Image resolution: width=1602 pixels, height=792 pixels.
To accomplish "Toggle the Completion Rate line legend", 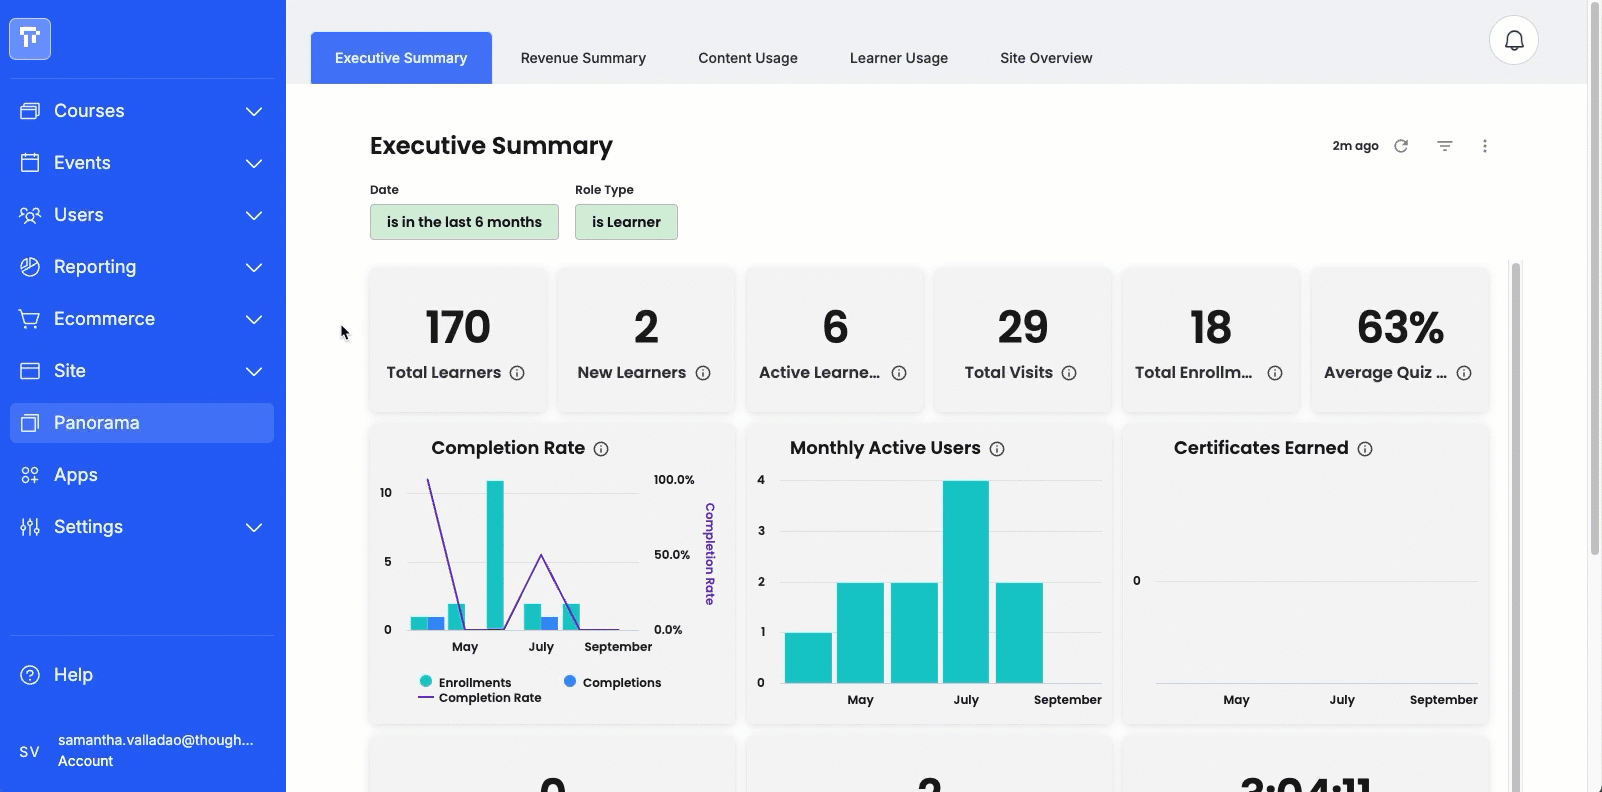I will 480,698.
